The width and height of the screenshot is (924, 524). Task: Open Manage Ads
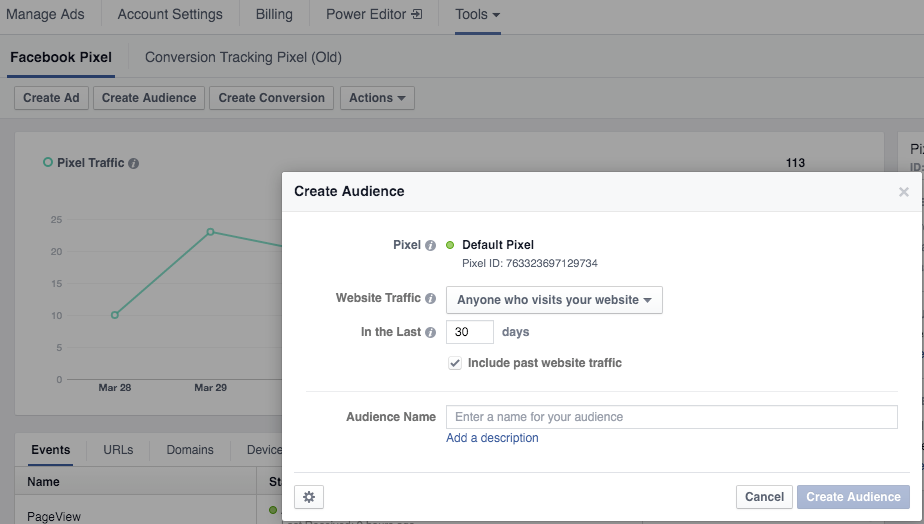45,14
